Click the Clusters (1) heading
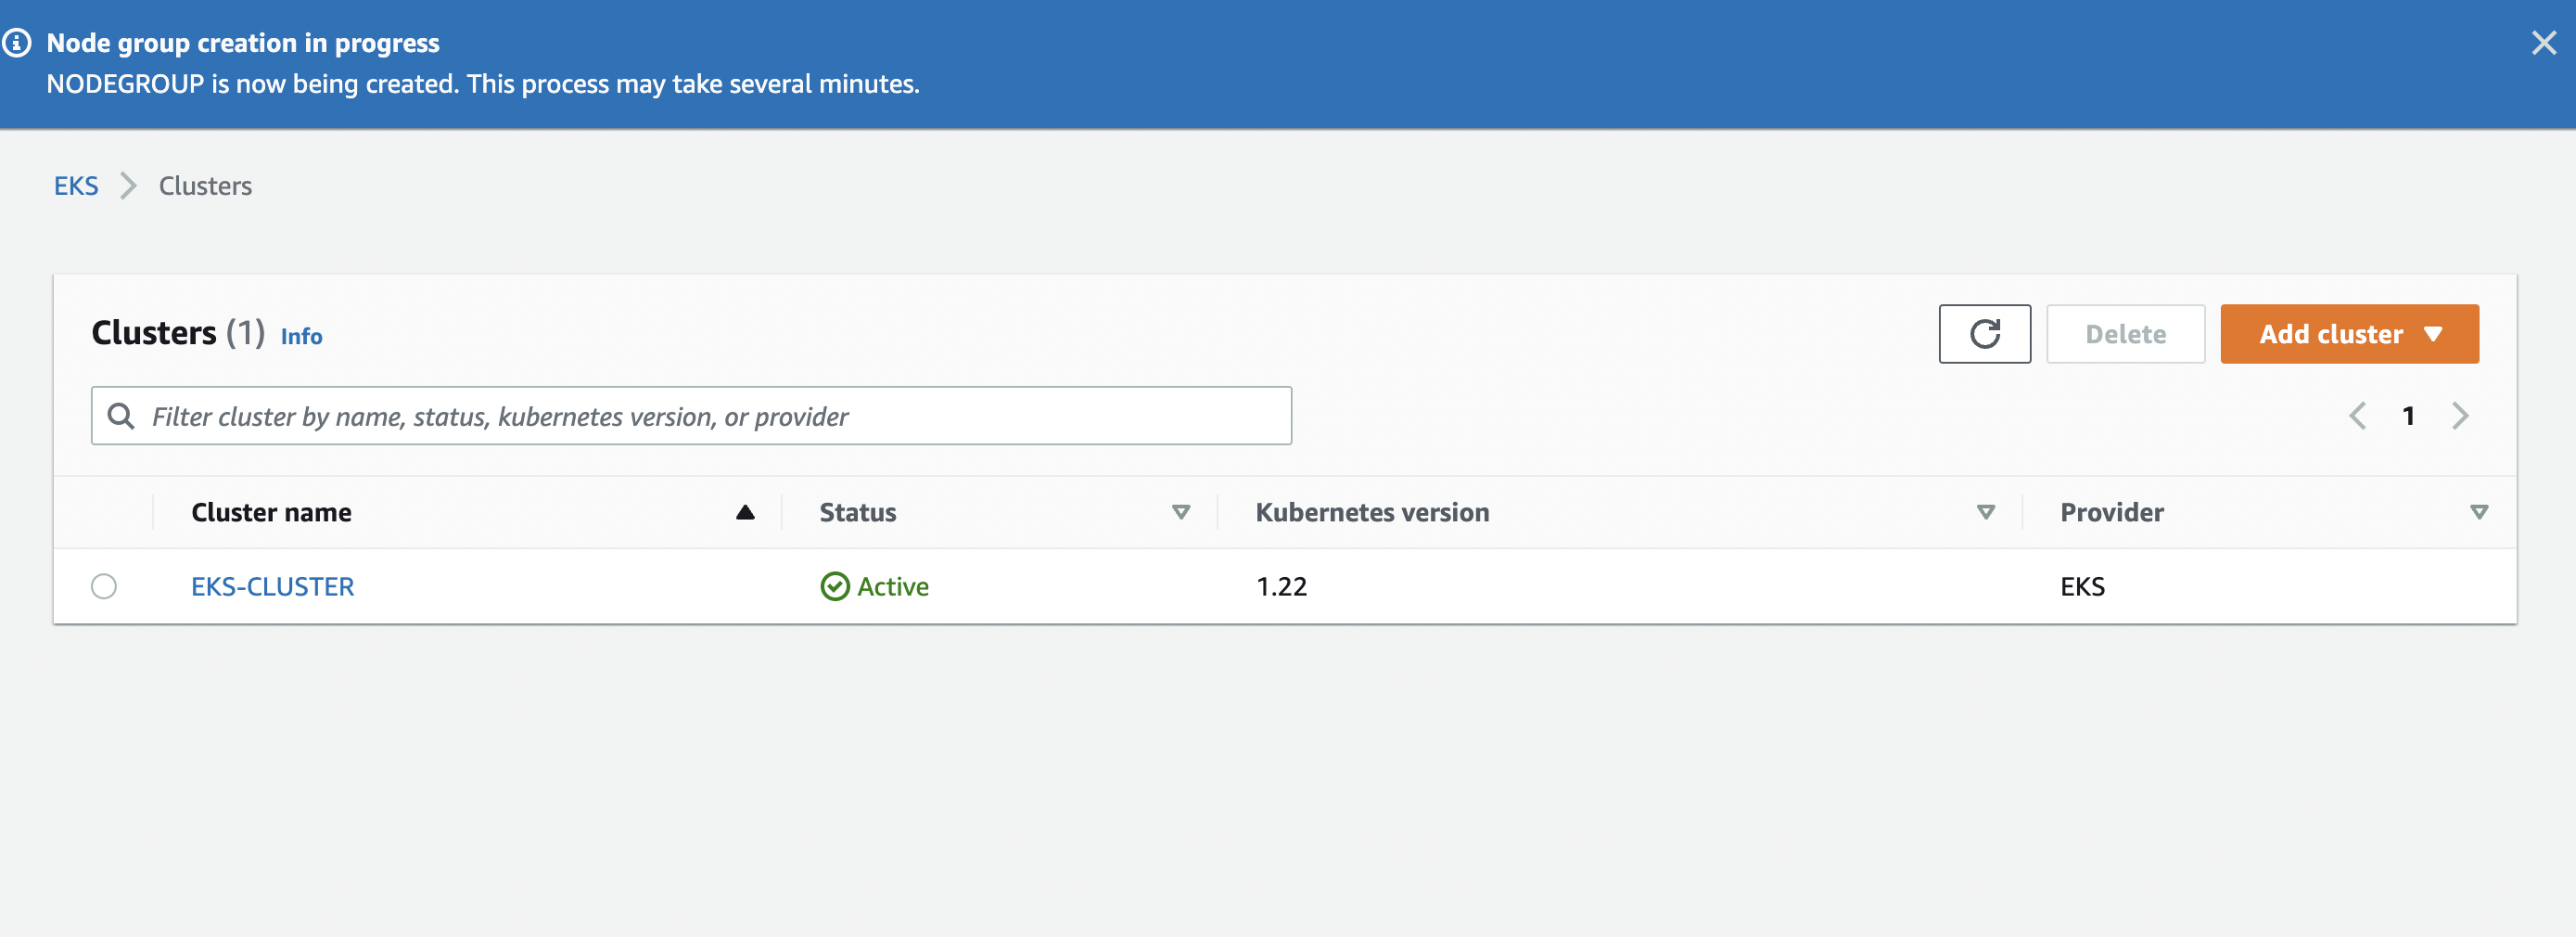Viewport: 2576px width, 937px height. (178, 332)
